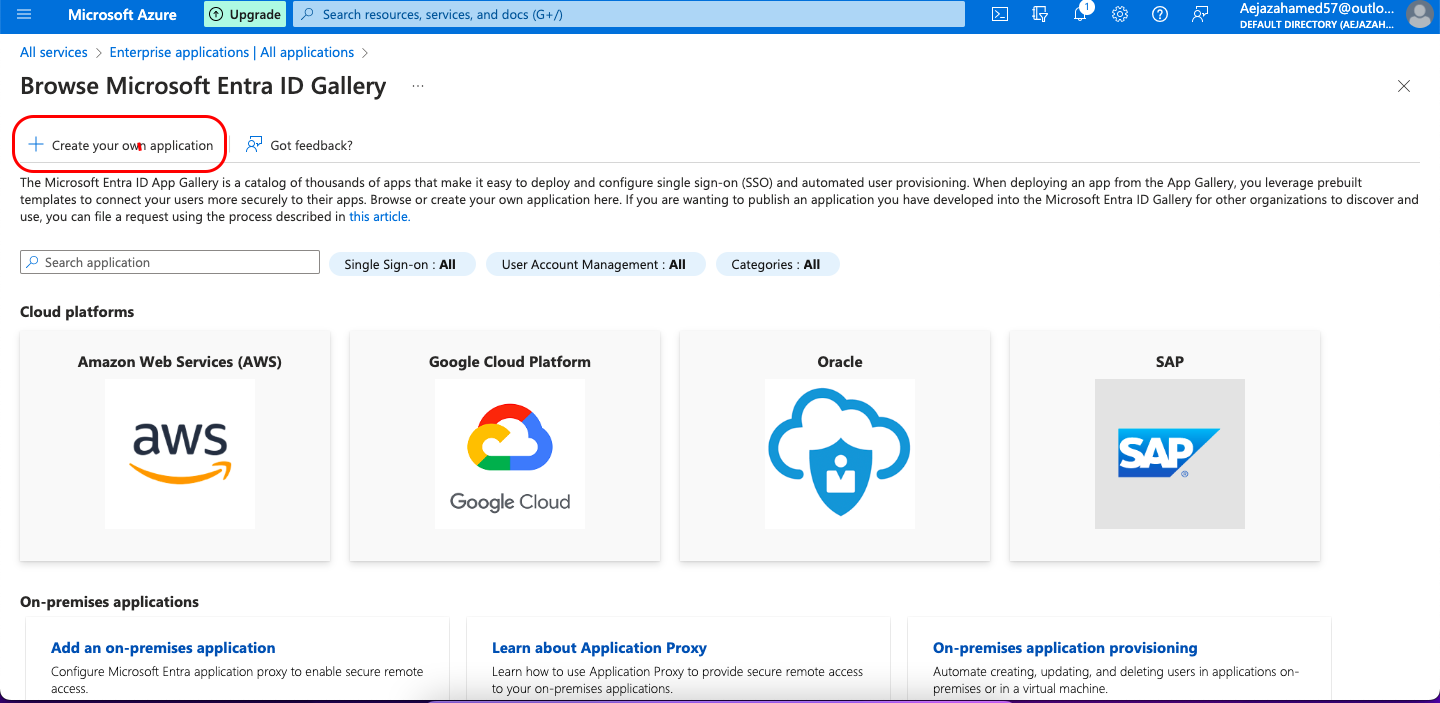Click the Google Cloud logo image
Screen dimensions: 1440x703
[x=510, y=454]
